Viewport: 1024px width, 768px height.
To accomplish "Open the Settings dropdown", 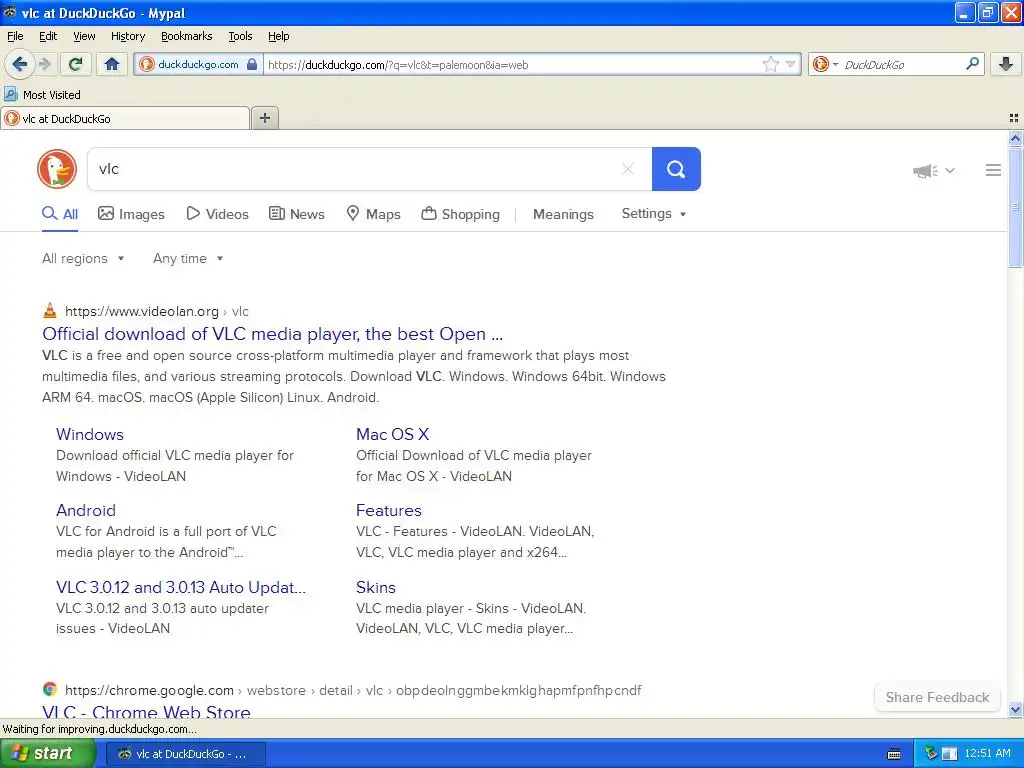I will pyautogui.click(x=654, y=214).
